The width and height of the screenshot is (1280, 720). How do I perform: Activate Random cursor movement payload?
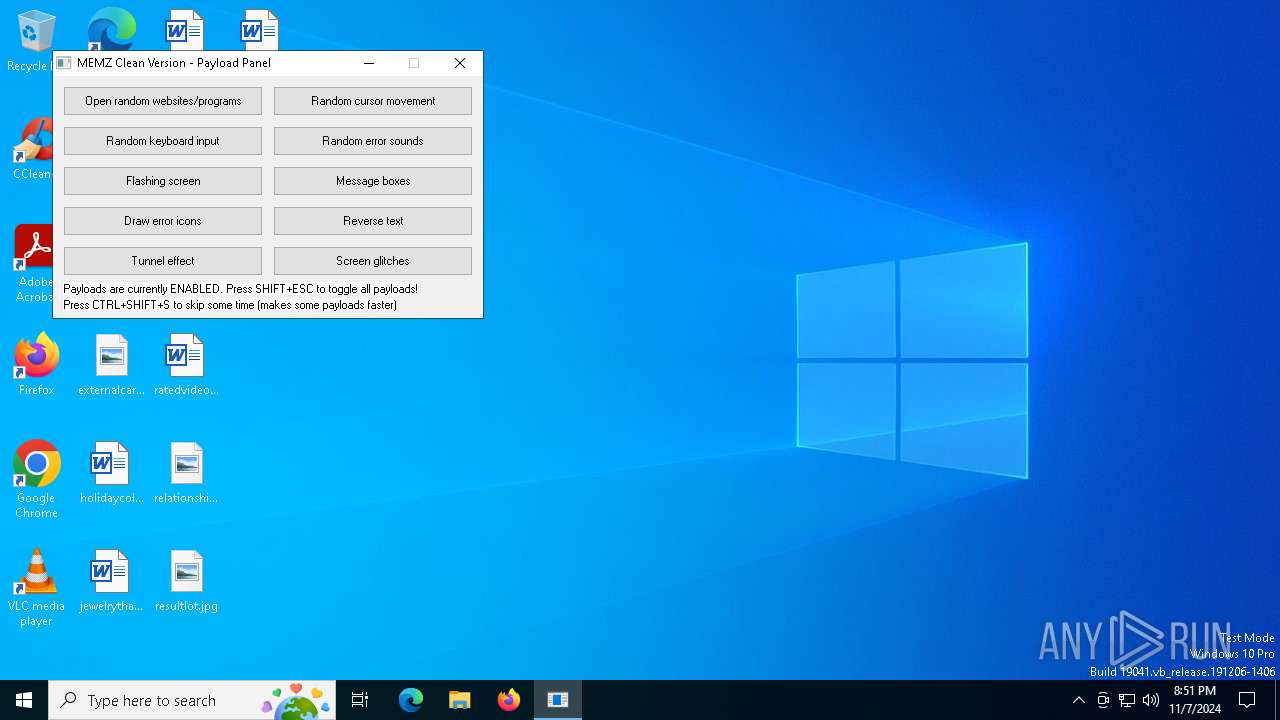click(373, 101)
